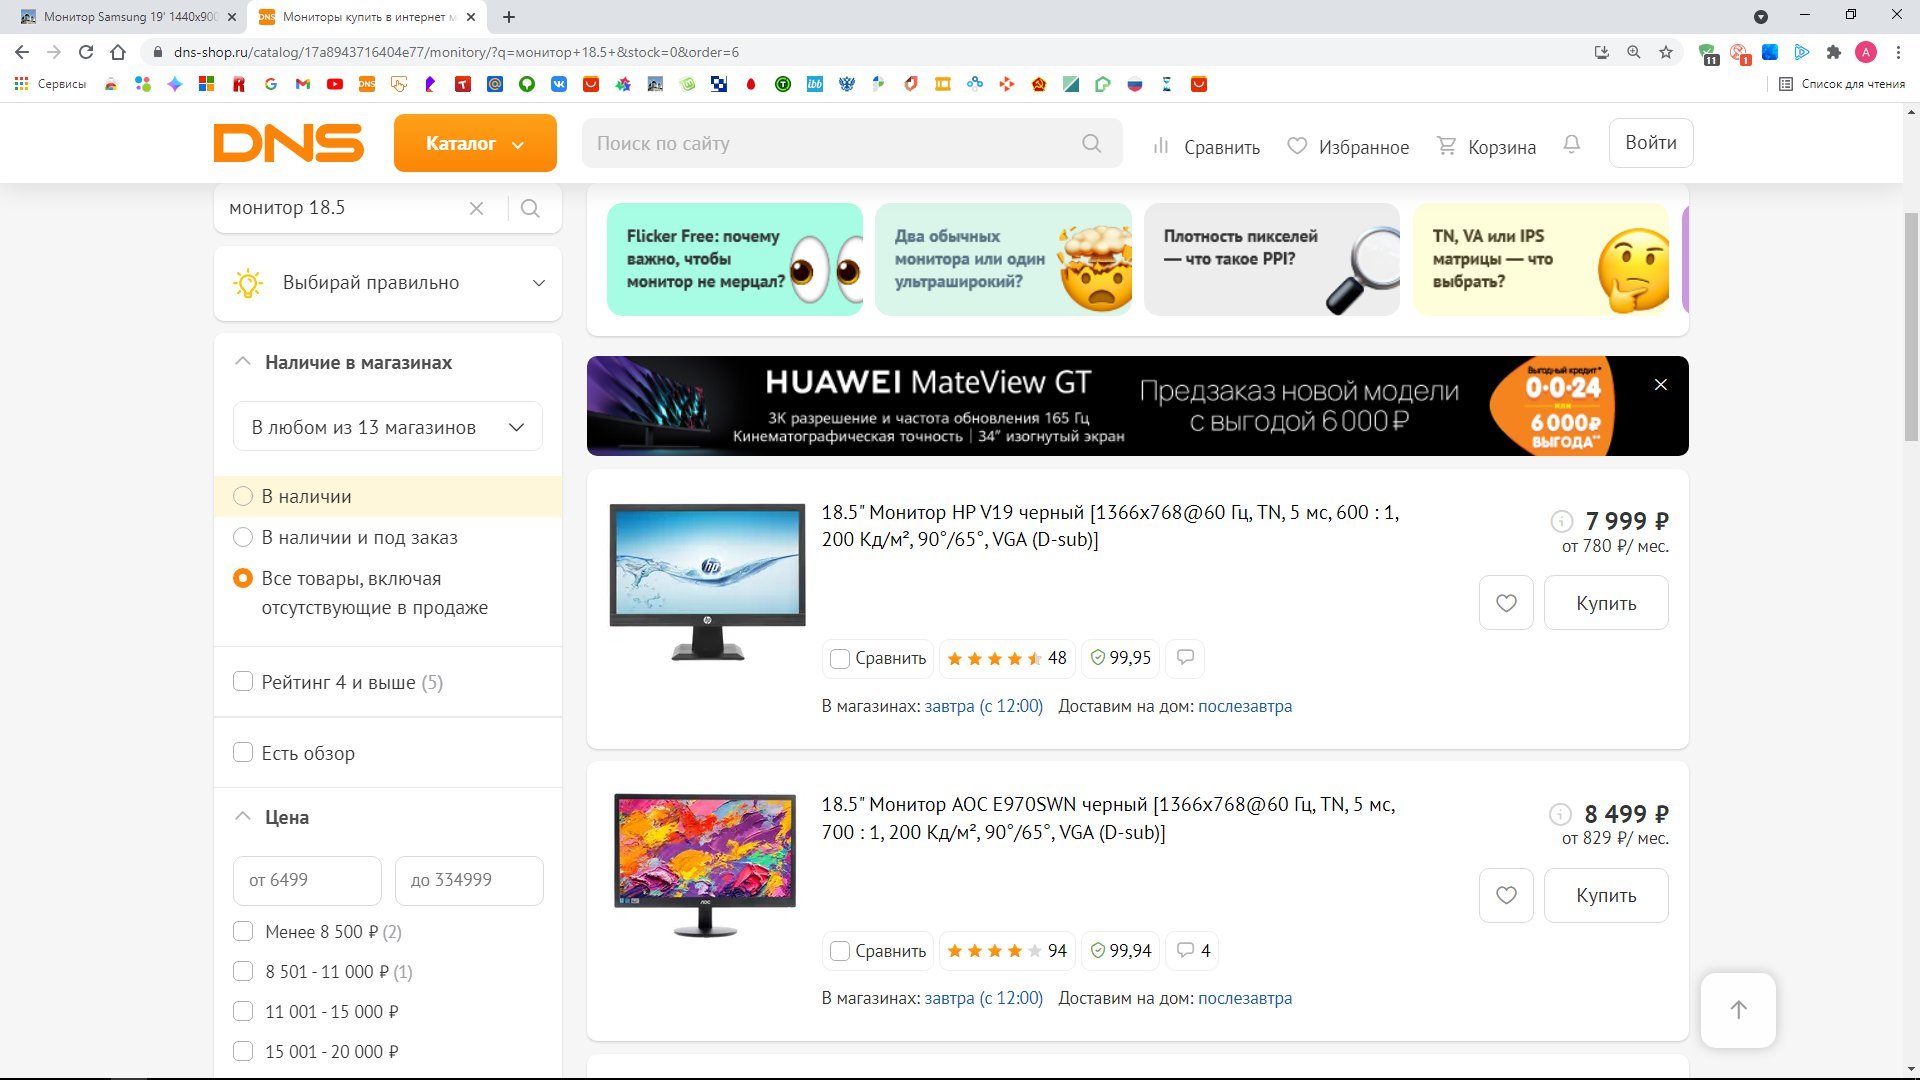Viewport: 1920px width, 1080px height.
Task: Open the HP V19 comments icon
Action: click(1185, 658)
